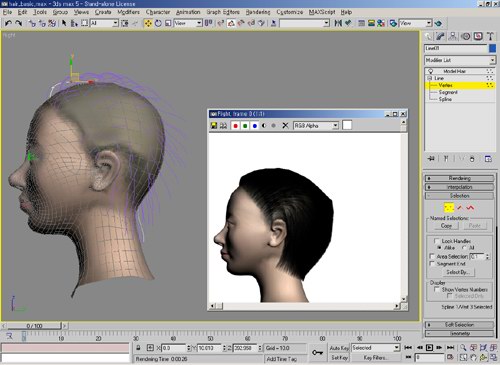500x365 pixels.
Task: Choose the Select Object arrow tool
Action: pos(64,23)
